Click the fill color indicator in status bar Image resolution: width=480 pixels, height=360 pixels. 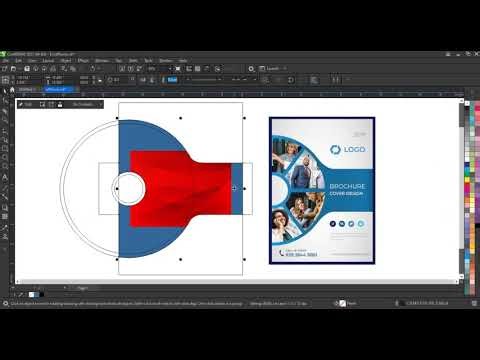(x=343, y=303)
